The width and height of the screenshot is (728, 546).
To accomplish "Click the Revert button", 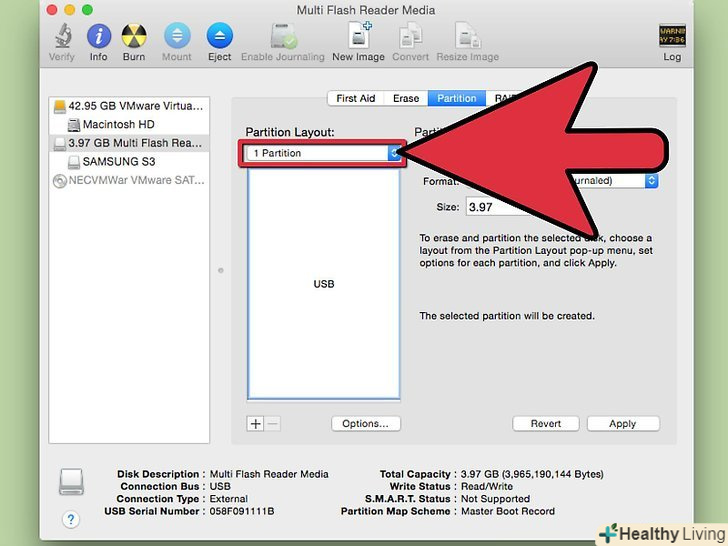I will tap(546, 423).
